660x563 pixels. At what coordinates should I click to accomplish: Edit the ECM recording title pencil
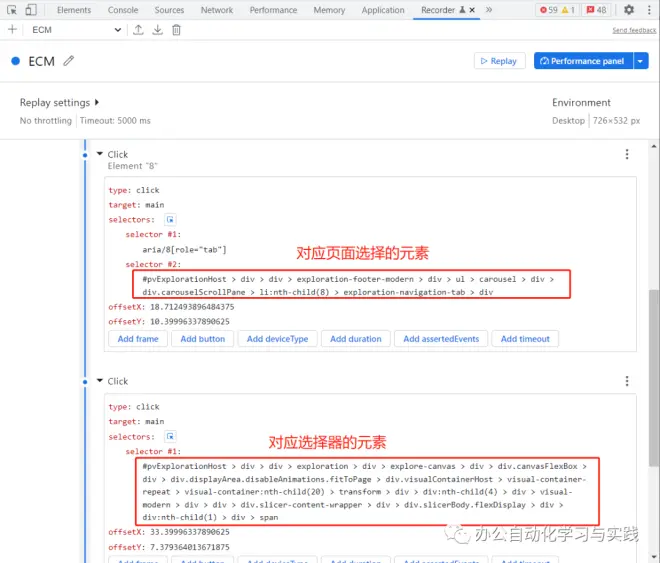pyautogui.click(x=69, y=61)
